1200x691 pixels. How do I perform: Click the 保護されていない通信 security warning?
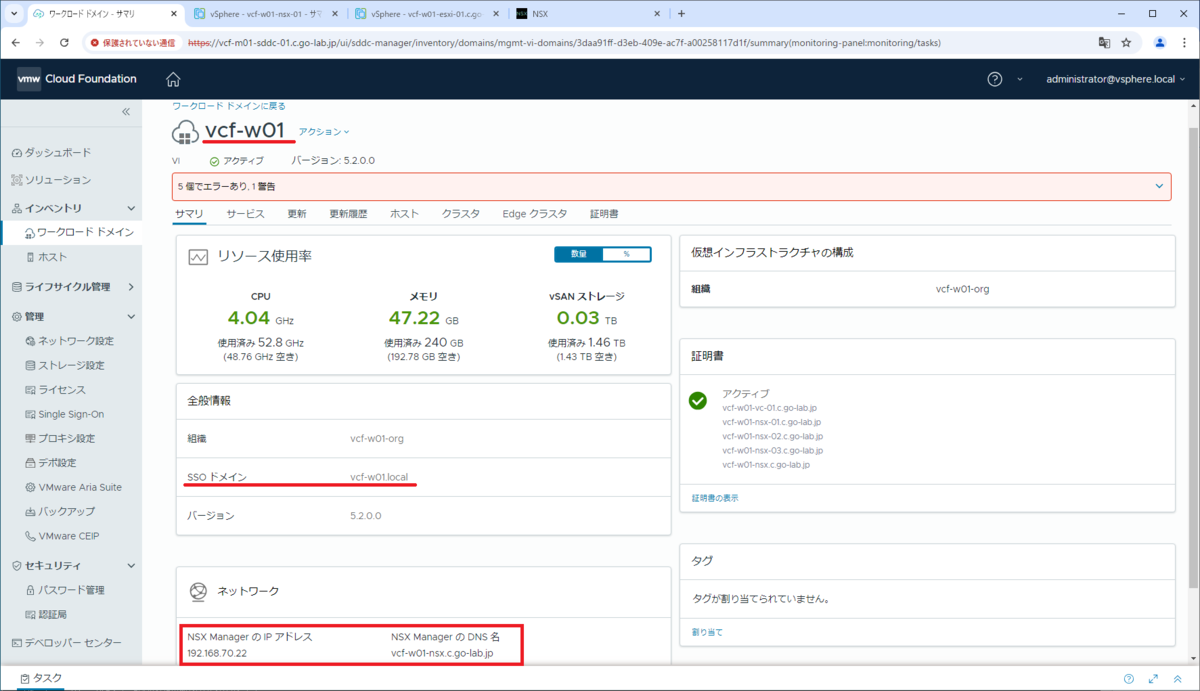point(133,43)
